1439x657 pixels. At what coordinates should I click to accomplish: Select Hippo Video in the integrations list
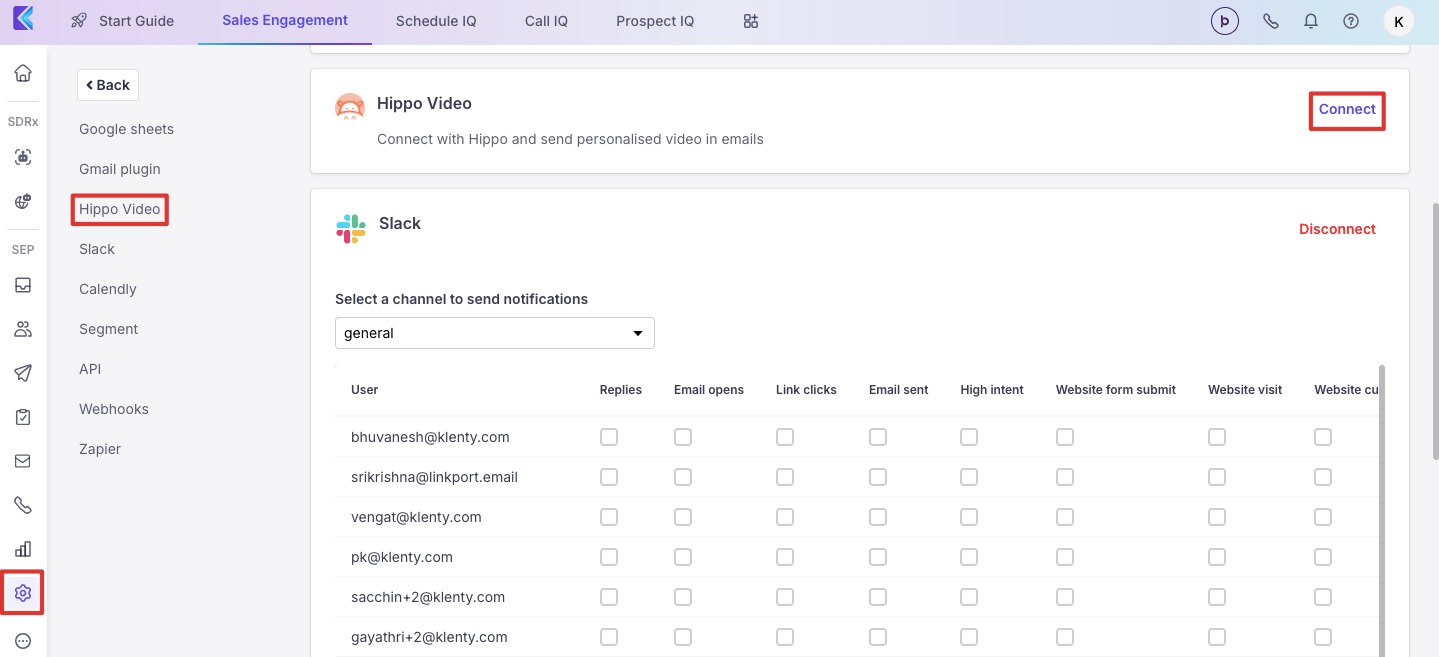[120, 209]
